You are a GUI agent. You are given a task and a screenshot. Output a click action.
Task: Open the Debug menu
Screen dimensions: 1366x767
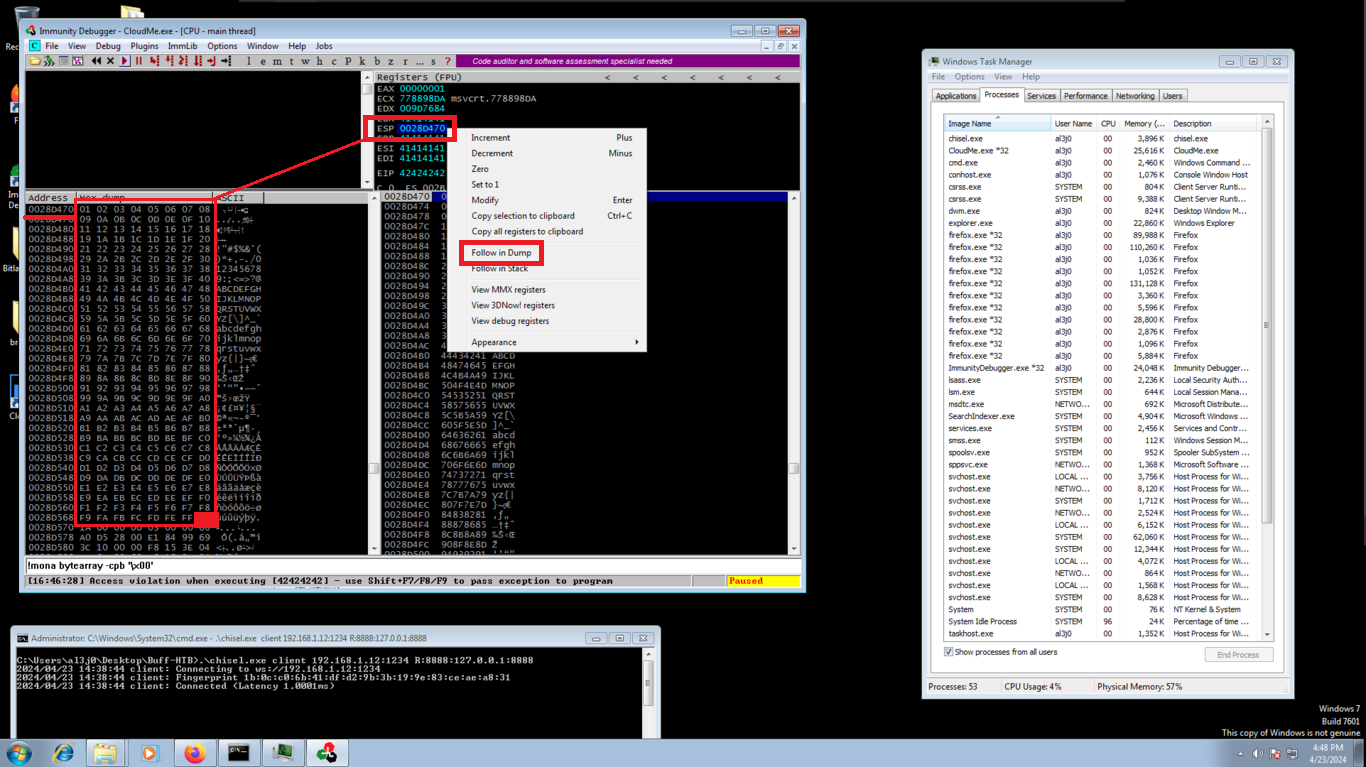(x=108, y=46)
